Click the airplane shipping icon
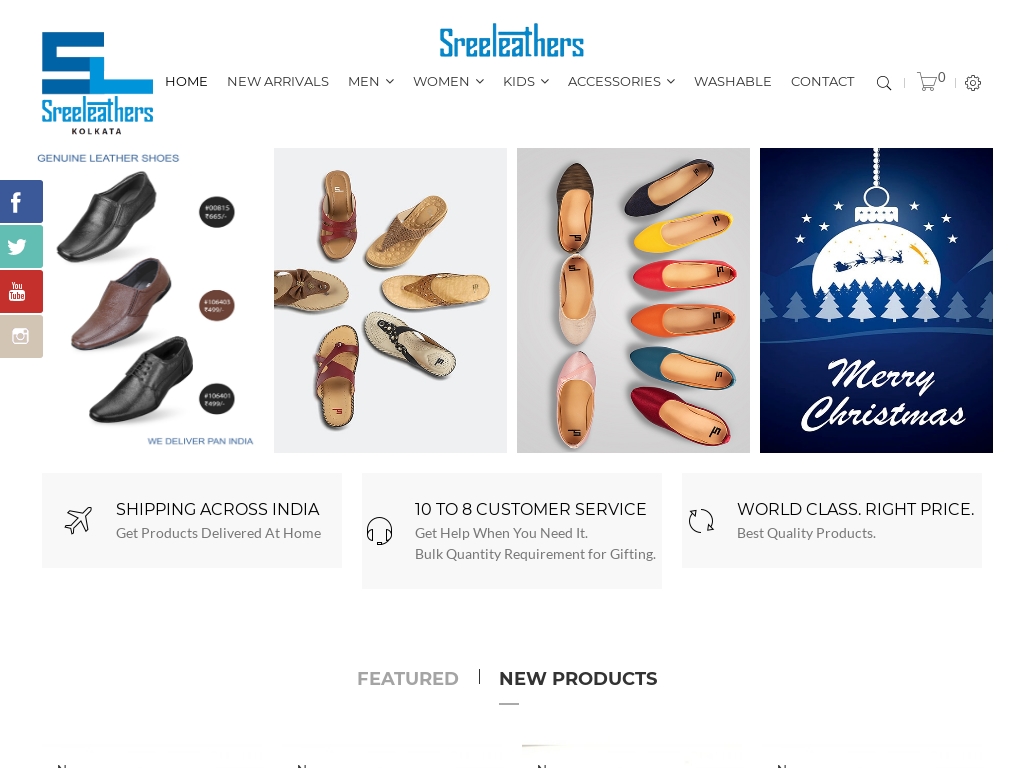 pyautogui.click(x=78, y=520)
